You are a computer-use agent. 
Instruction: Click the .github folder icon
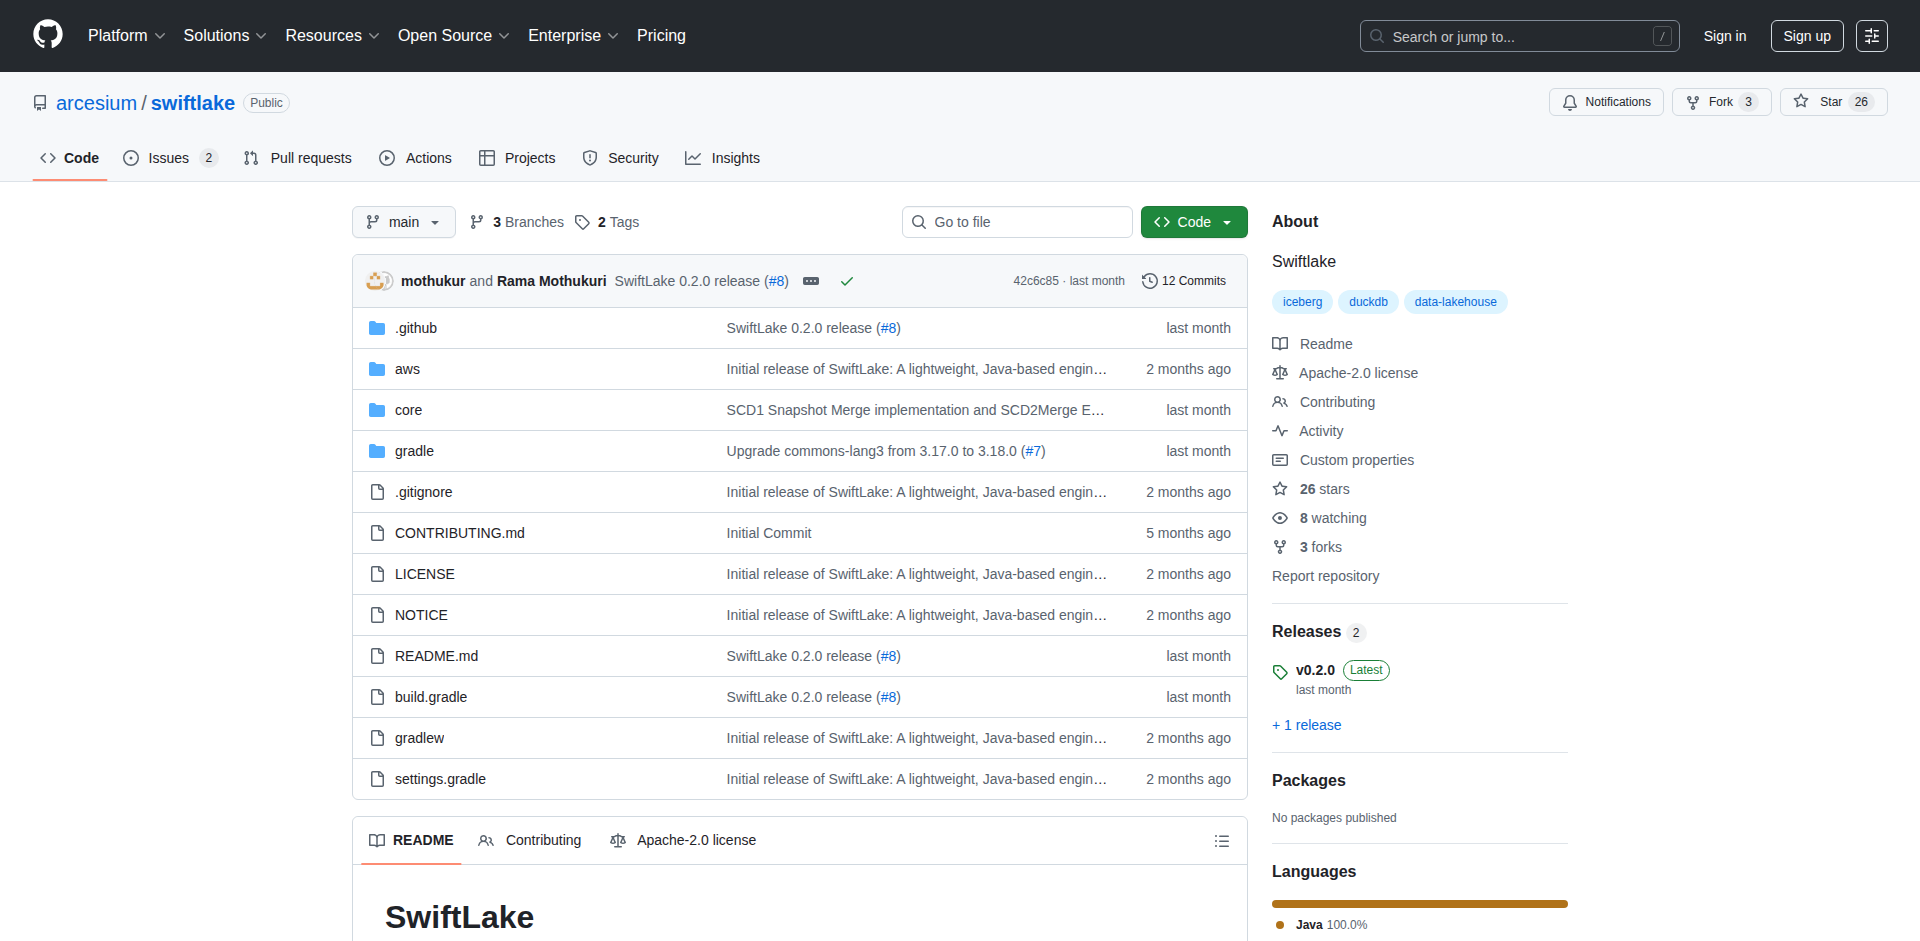(x=377, y=328)
